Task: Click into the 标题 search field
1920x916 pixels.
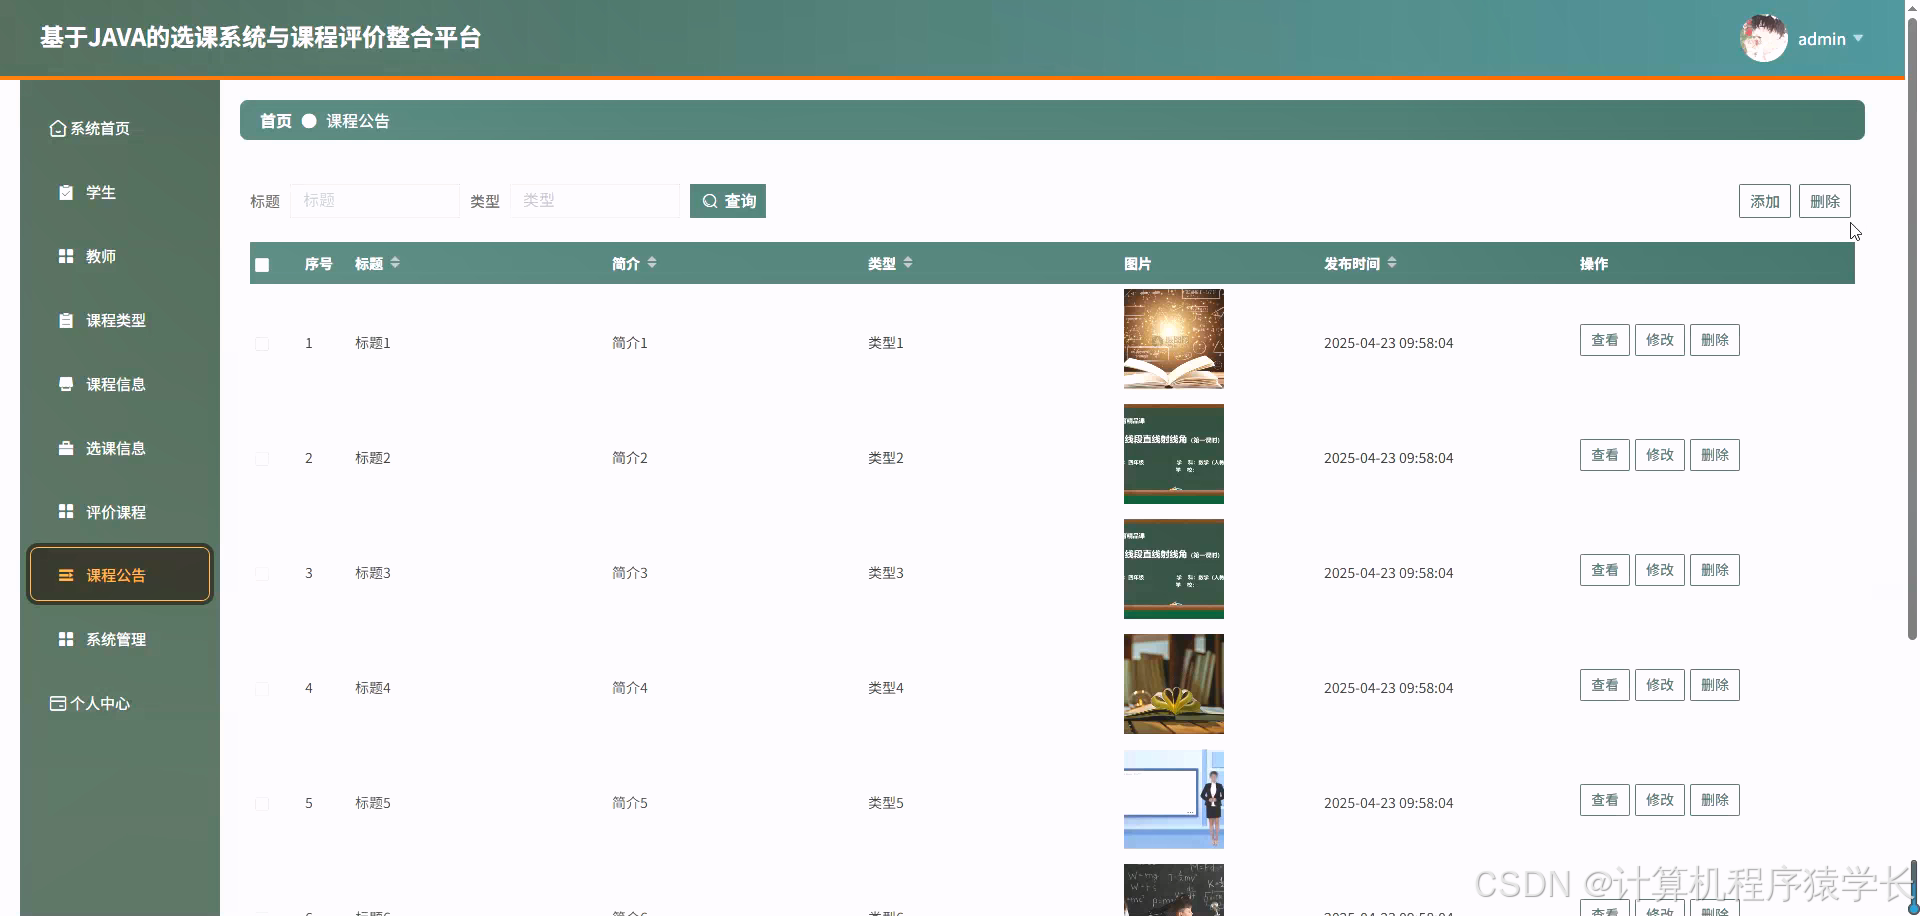Action: 374,201
